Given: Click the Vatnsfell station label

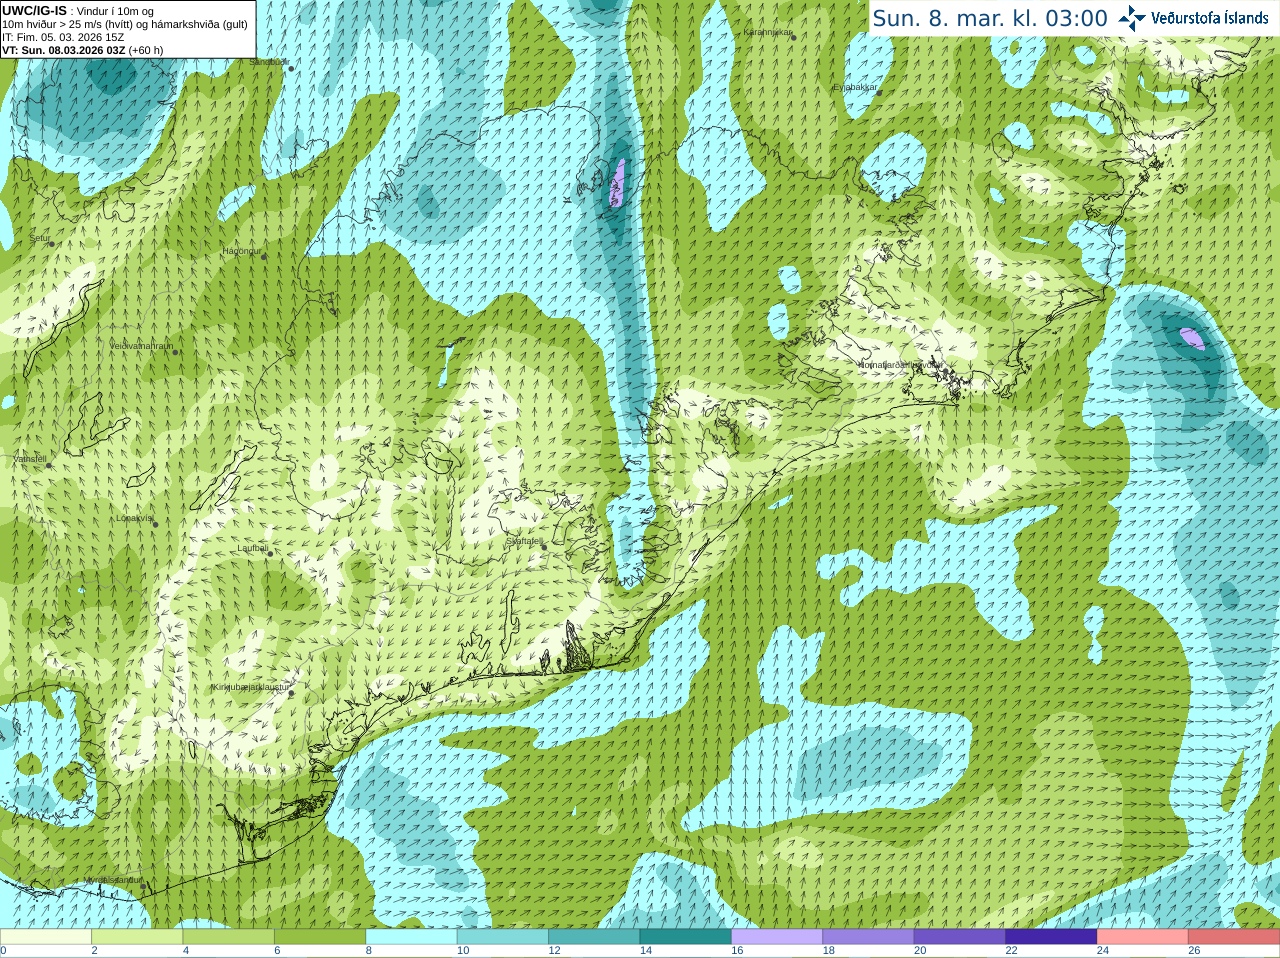Looking at the screenshot, I should click(x=30, y=459).
